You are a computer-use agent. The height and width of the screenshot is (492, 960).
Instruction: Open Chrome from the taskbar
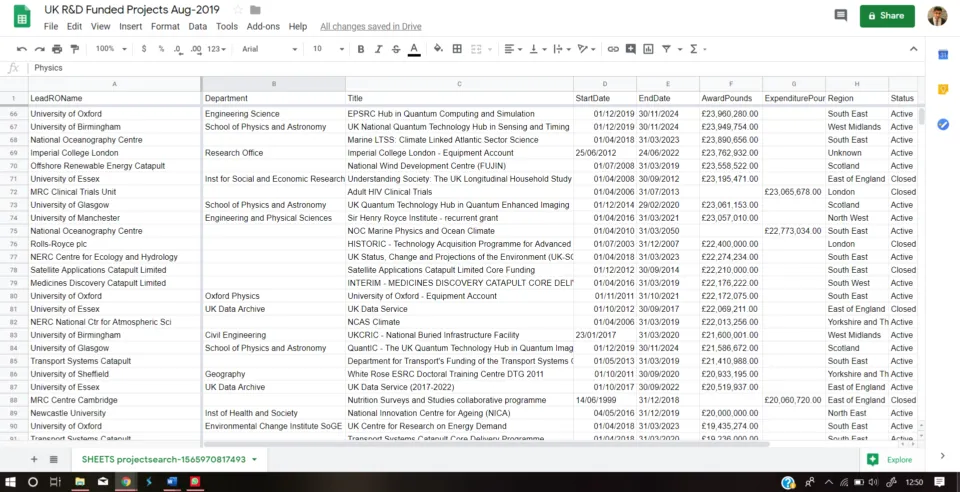coord(126,482)
